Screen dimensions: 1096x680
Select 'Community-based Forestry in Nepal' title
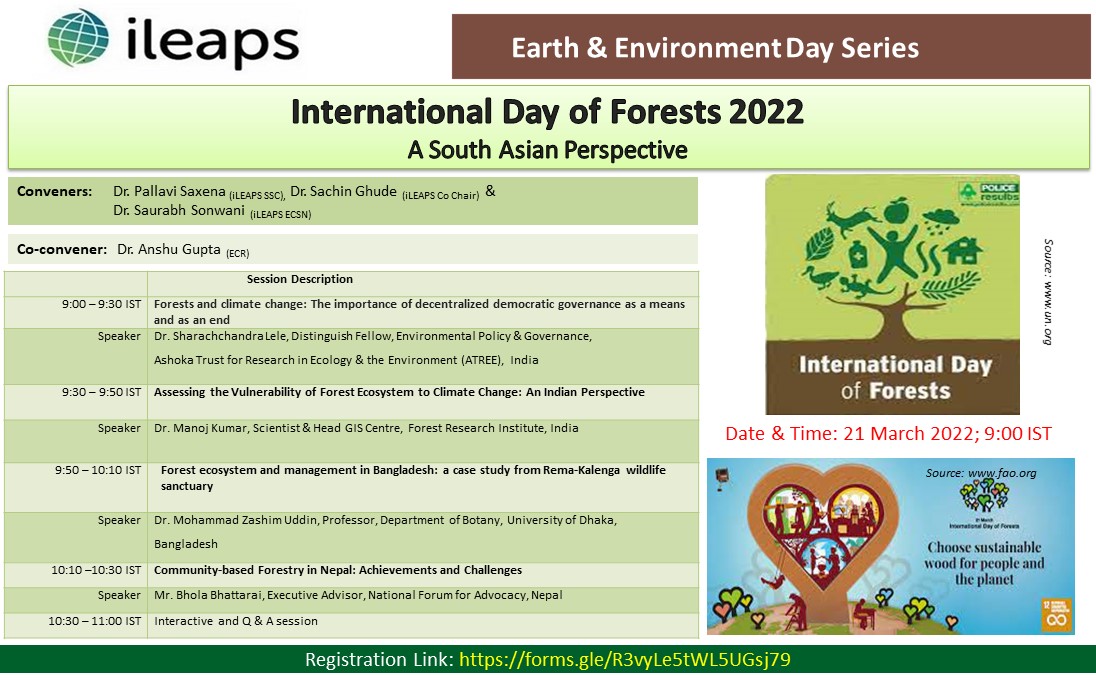click(x=338, y=570)
